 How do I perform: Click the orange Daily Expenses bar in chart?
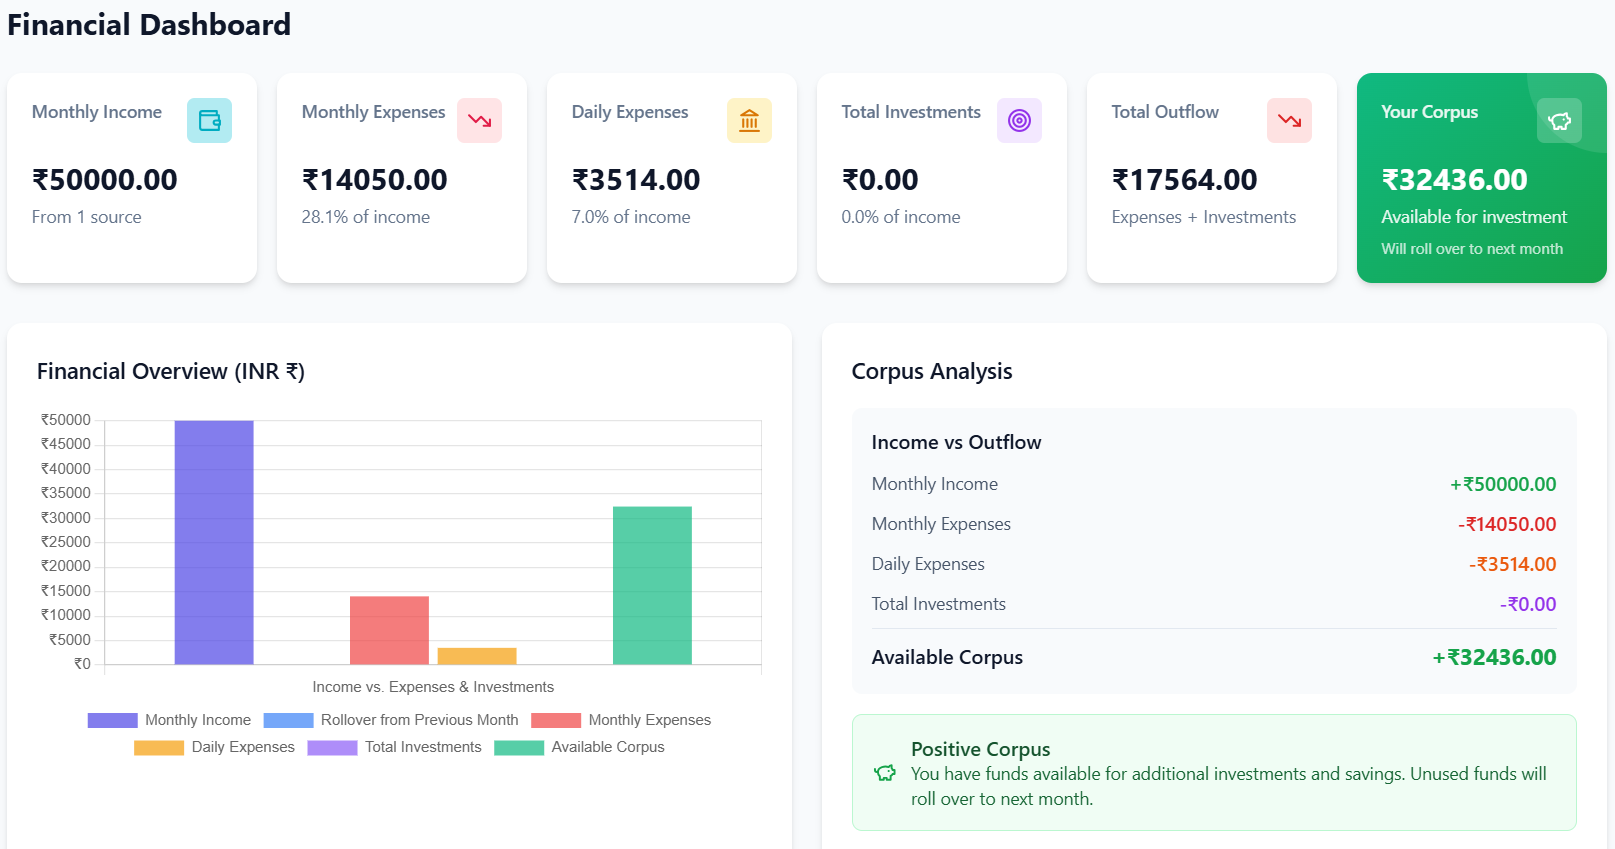(x=477, y=656)
